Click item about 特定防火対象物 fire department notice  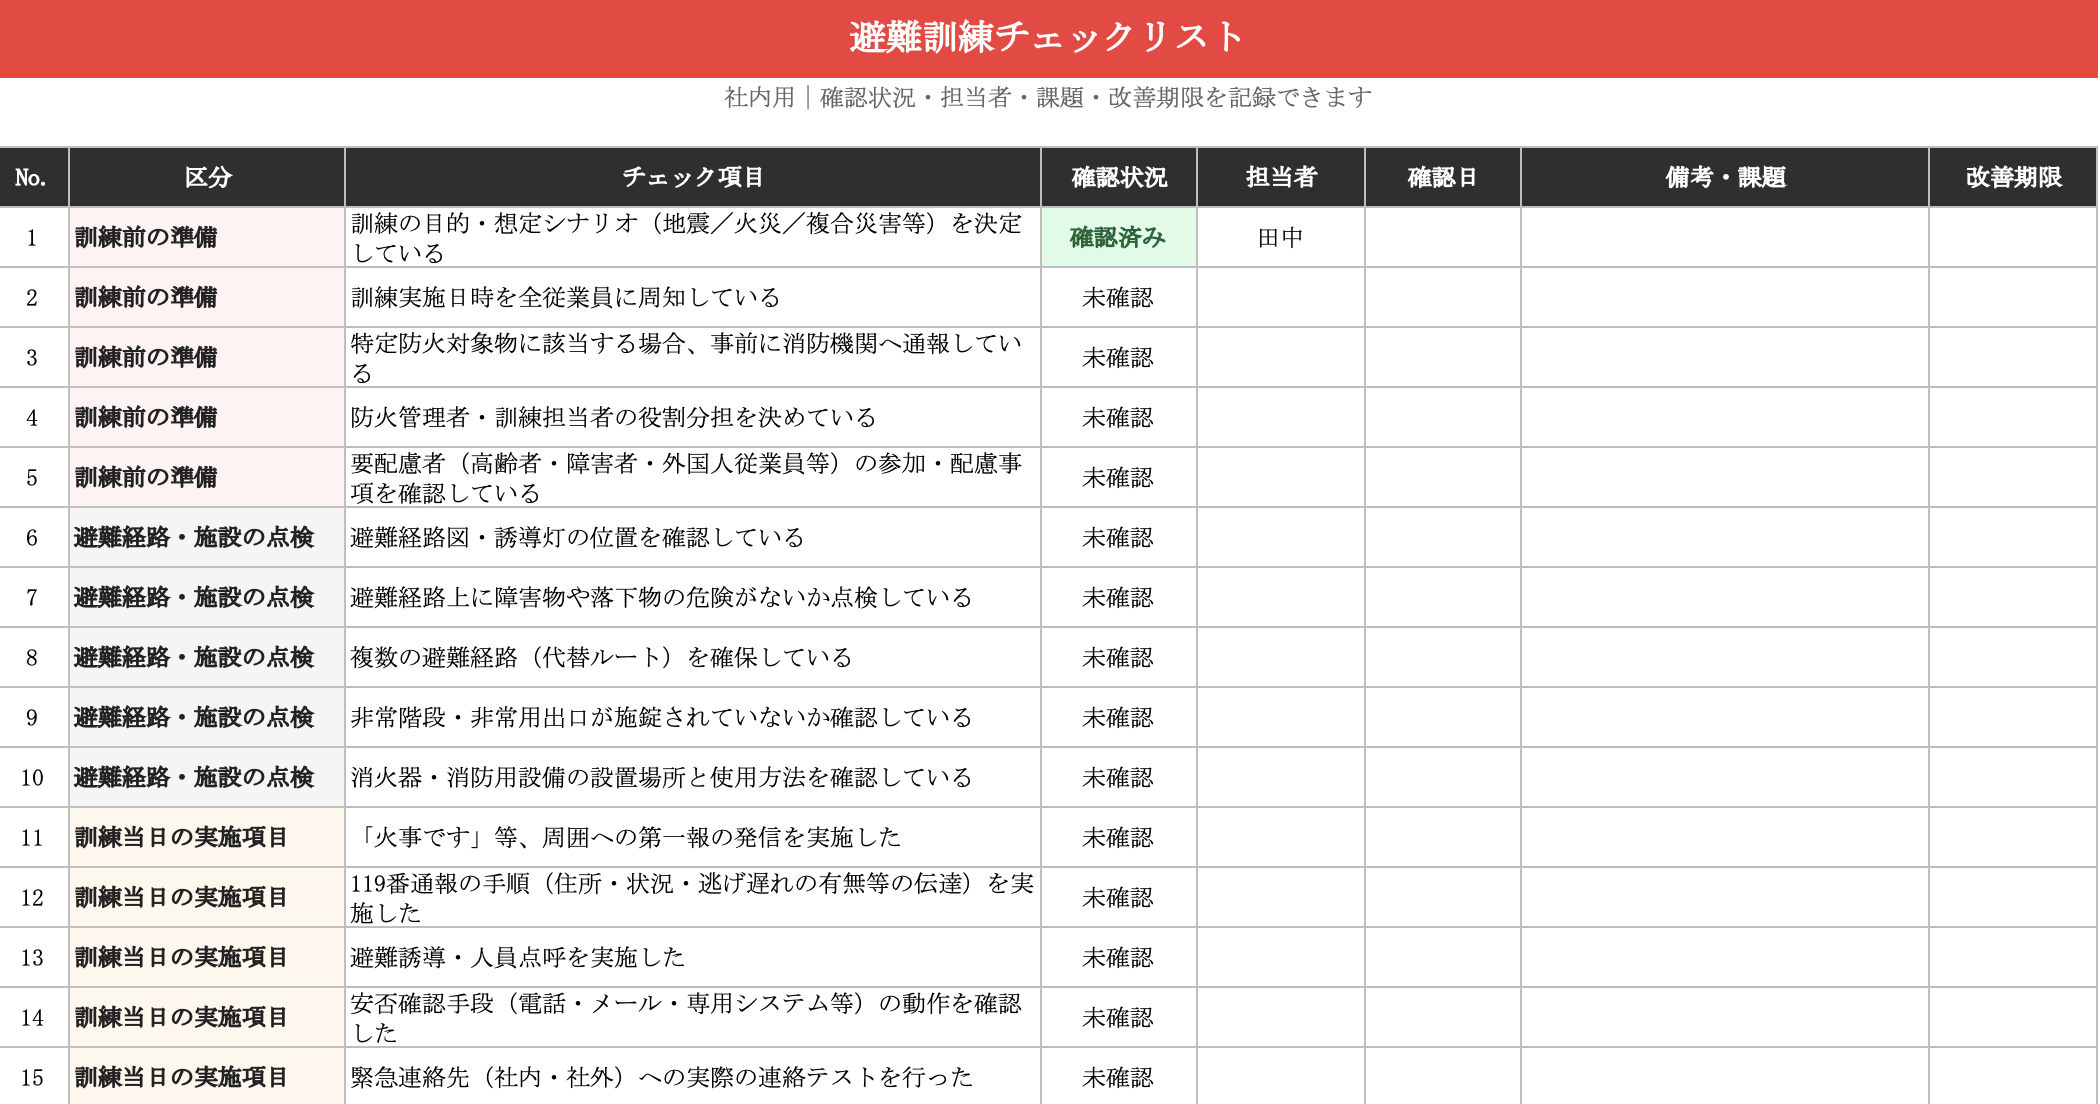coord(692,357)
